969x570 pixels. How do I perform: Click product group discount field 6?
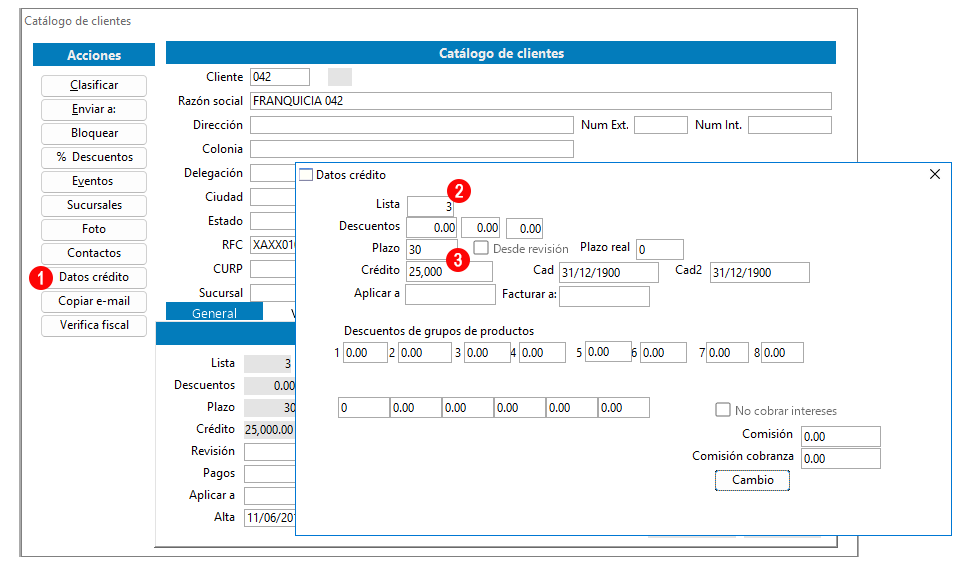coord(663,353)
